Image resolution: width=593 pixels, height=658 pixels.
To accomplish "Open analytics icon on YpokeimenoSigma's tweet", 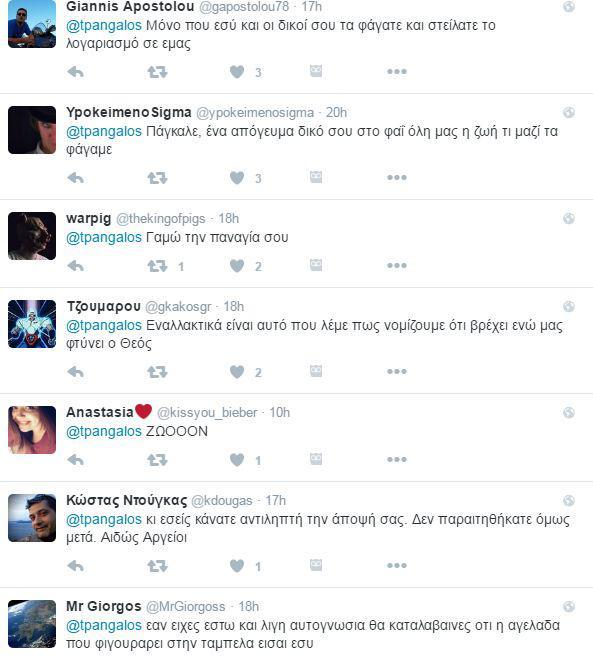I will point(316,177).
